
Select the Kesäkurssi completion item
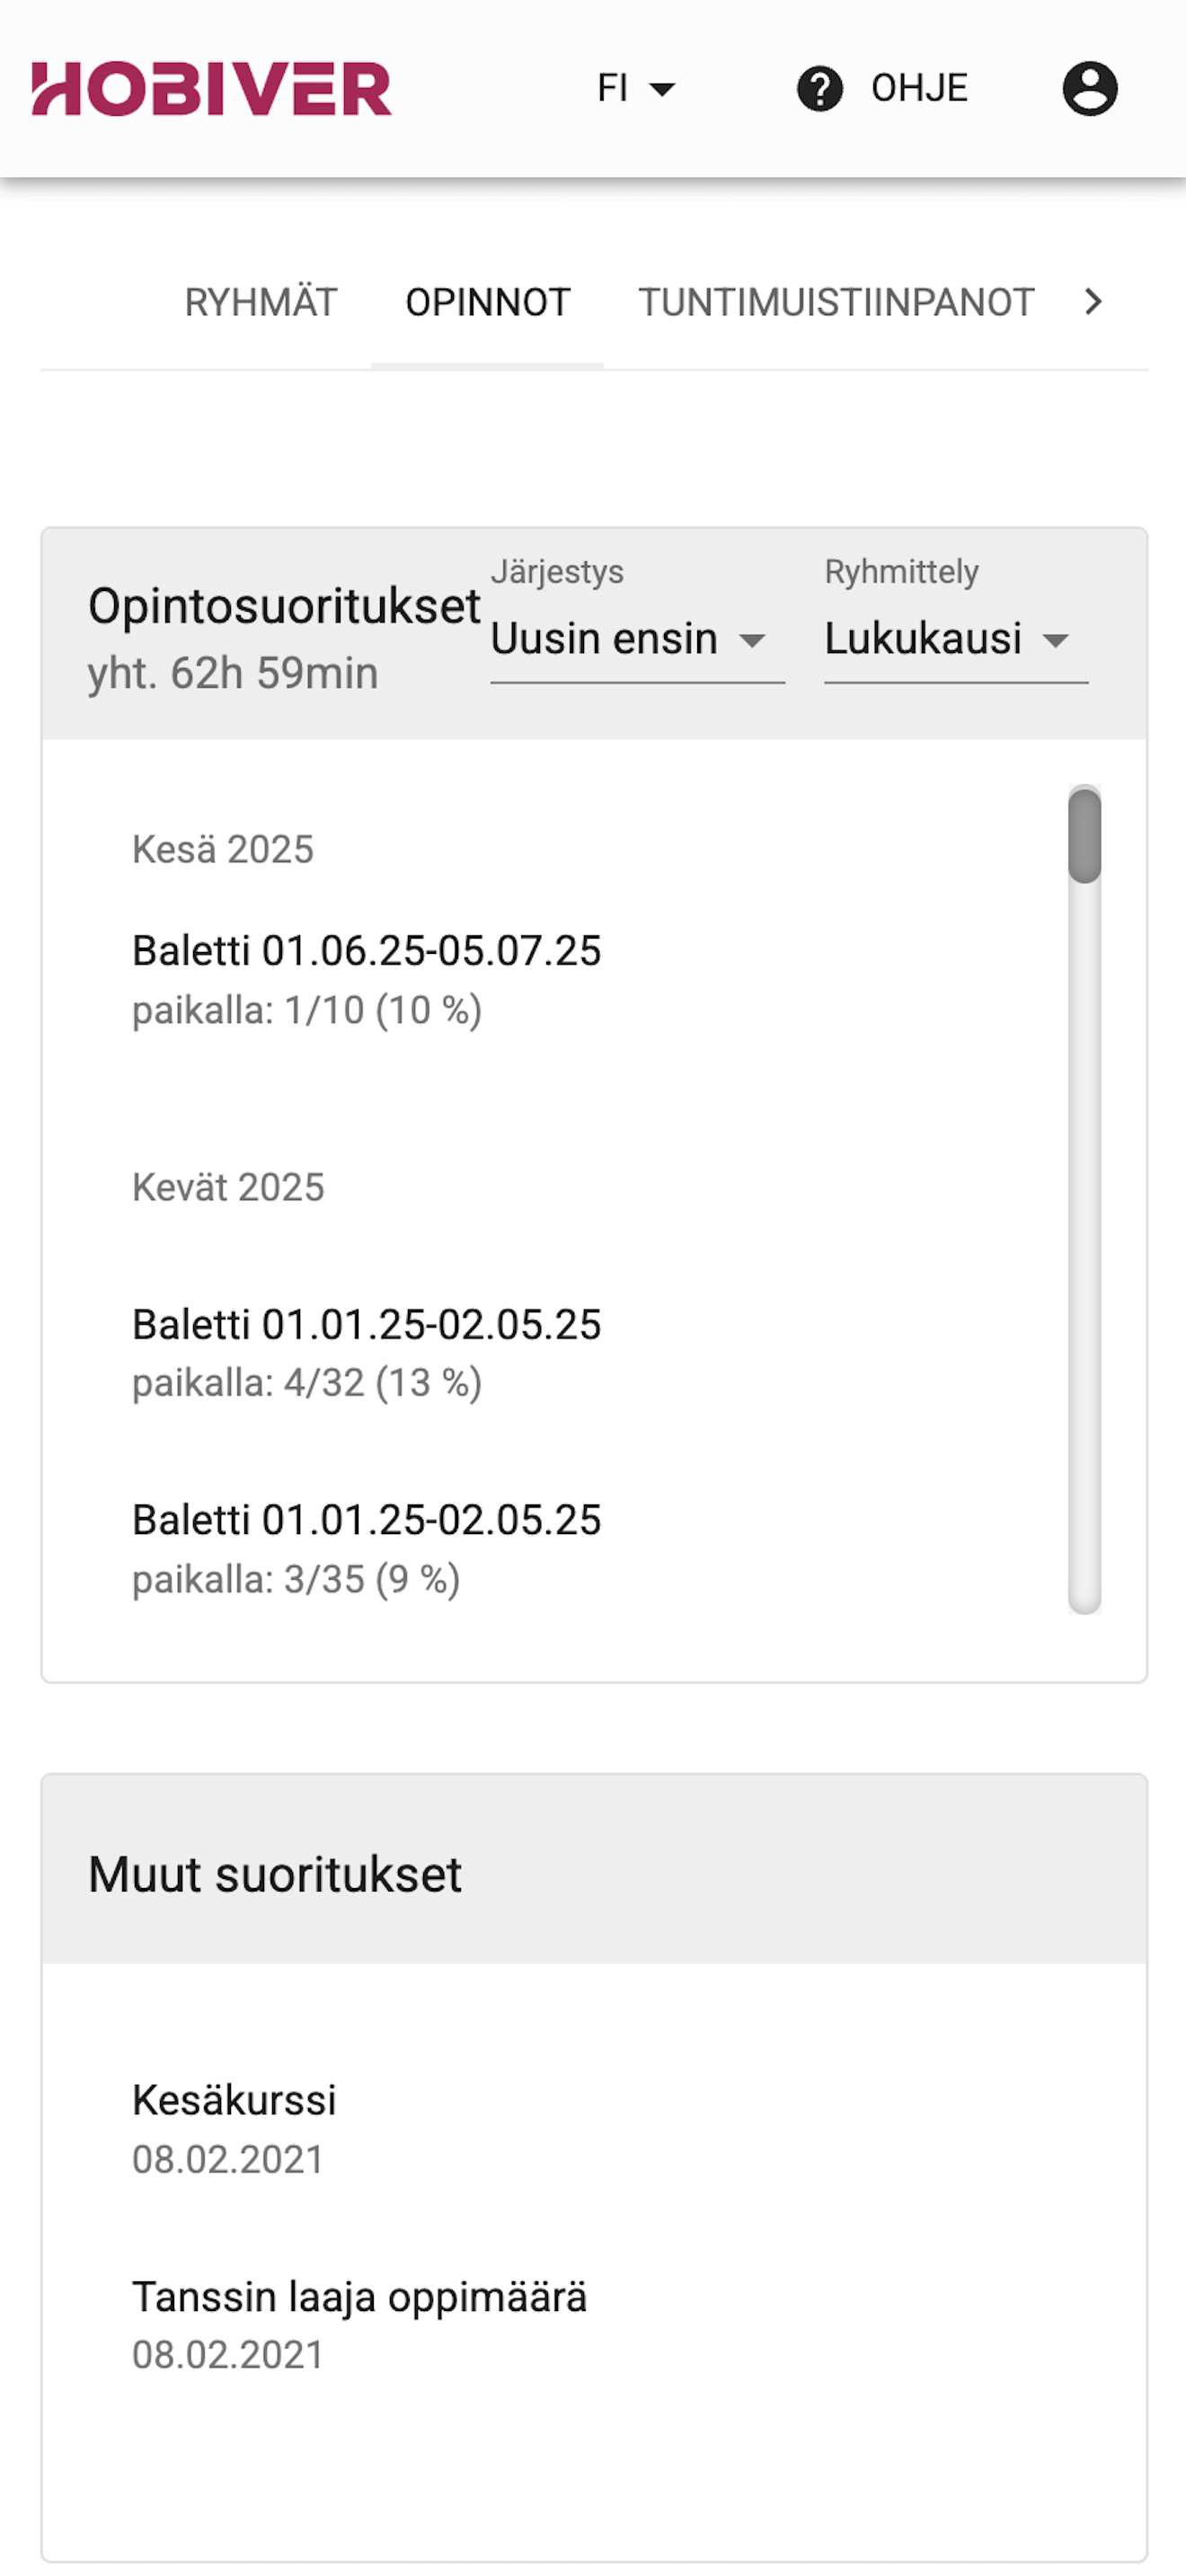click(234, 2129)
